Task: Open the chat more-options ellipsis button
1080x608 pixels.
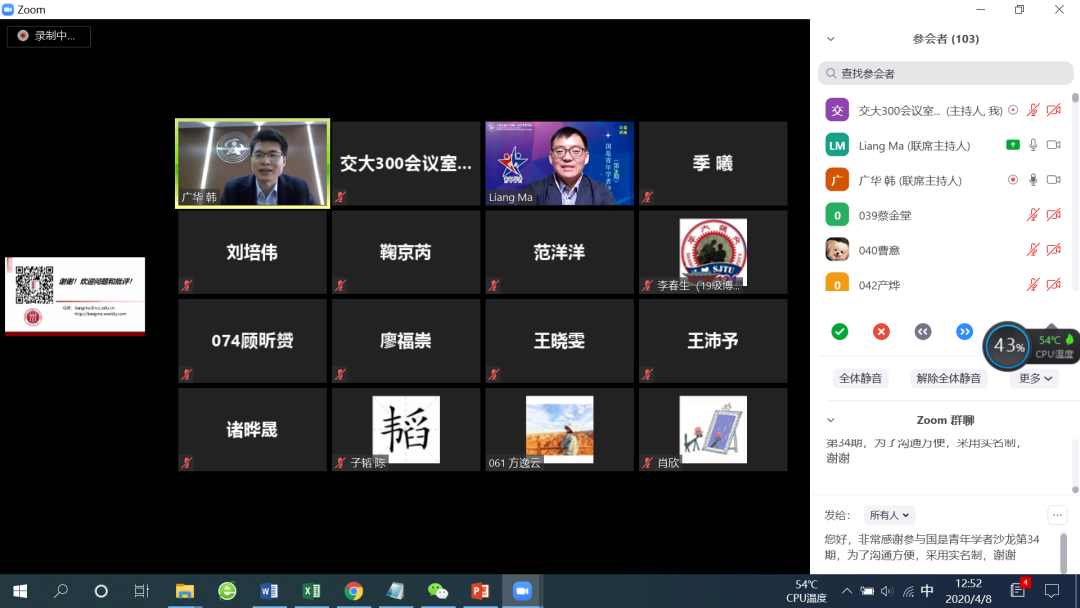Action: [1057, 515]
